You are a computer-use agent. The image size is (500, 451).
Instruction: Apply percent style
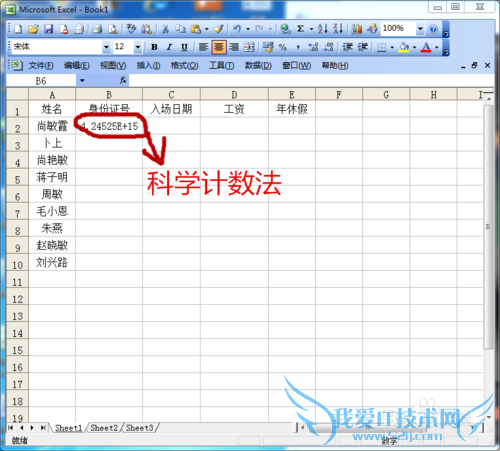[x=283, y=47]
